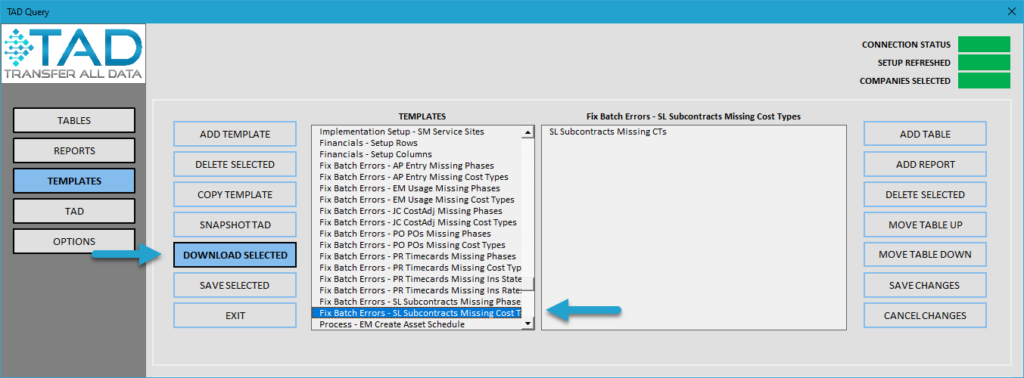Click the CONNECTION STATUS green indicator
The image size is (1024, 378).
coord(984,44)
